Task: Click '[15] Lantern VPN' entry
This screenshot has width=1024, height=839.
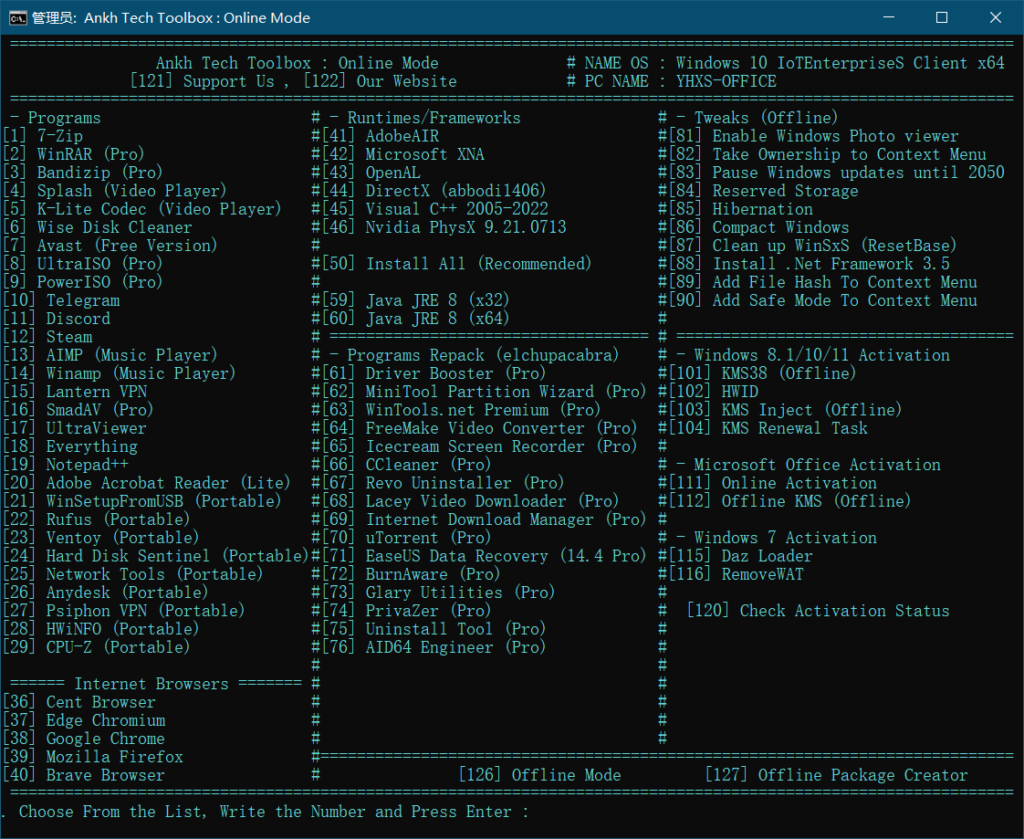Action: click(75, 392)
